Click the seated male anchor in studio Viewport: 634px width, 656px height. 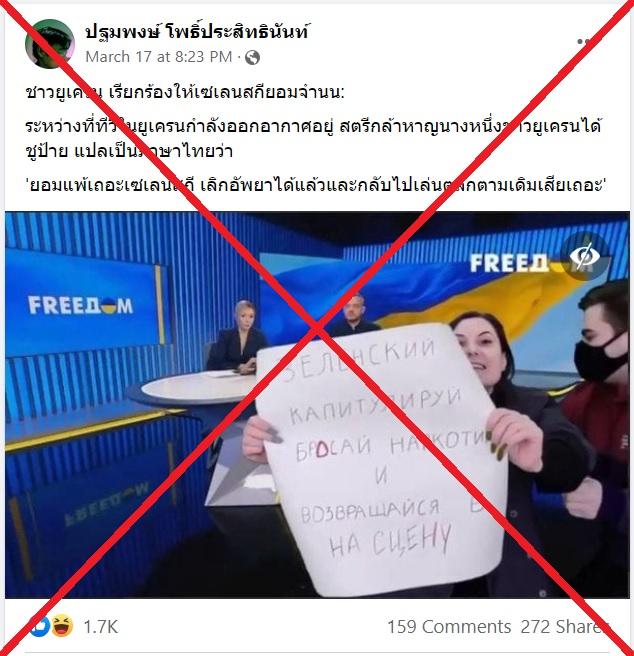pos(354,315)
